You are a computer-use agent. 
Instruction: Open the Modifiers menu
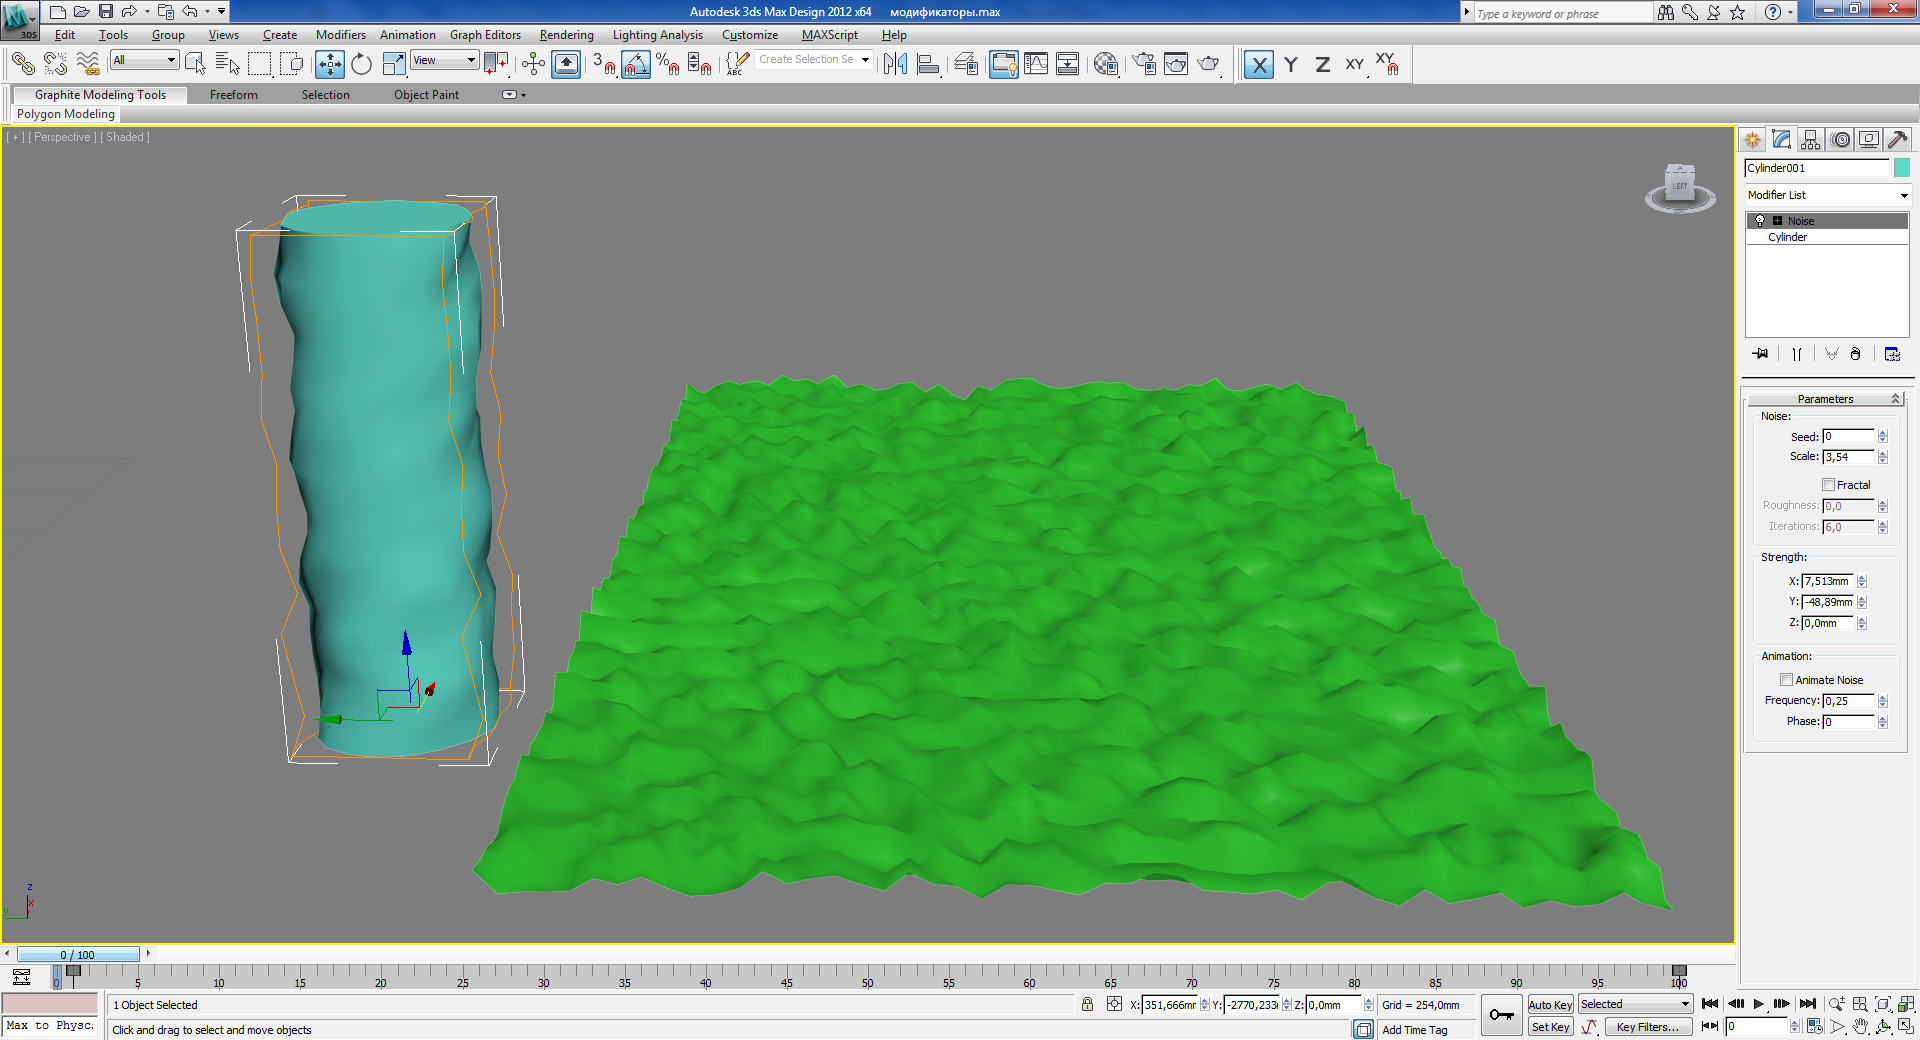coord(341,35)
